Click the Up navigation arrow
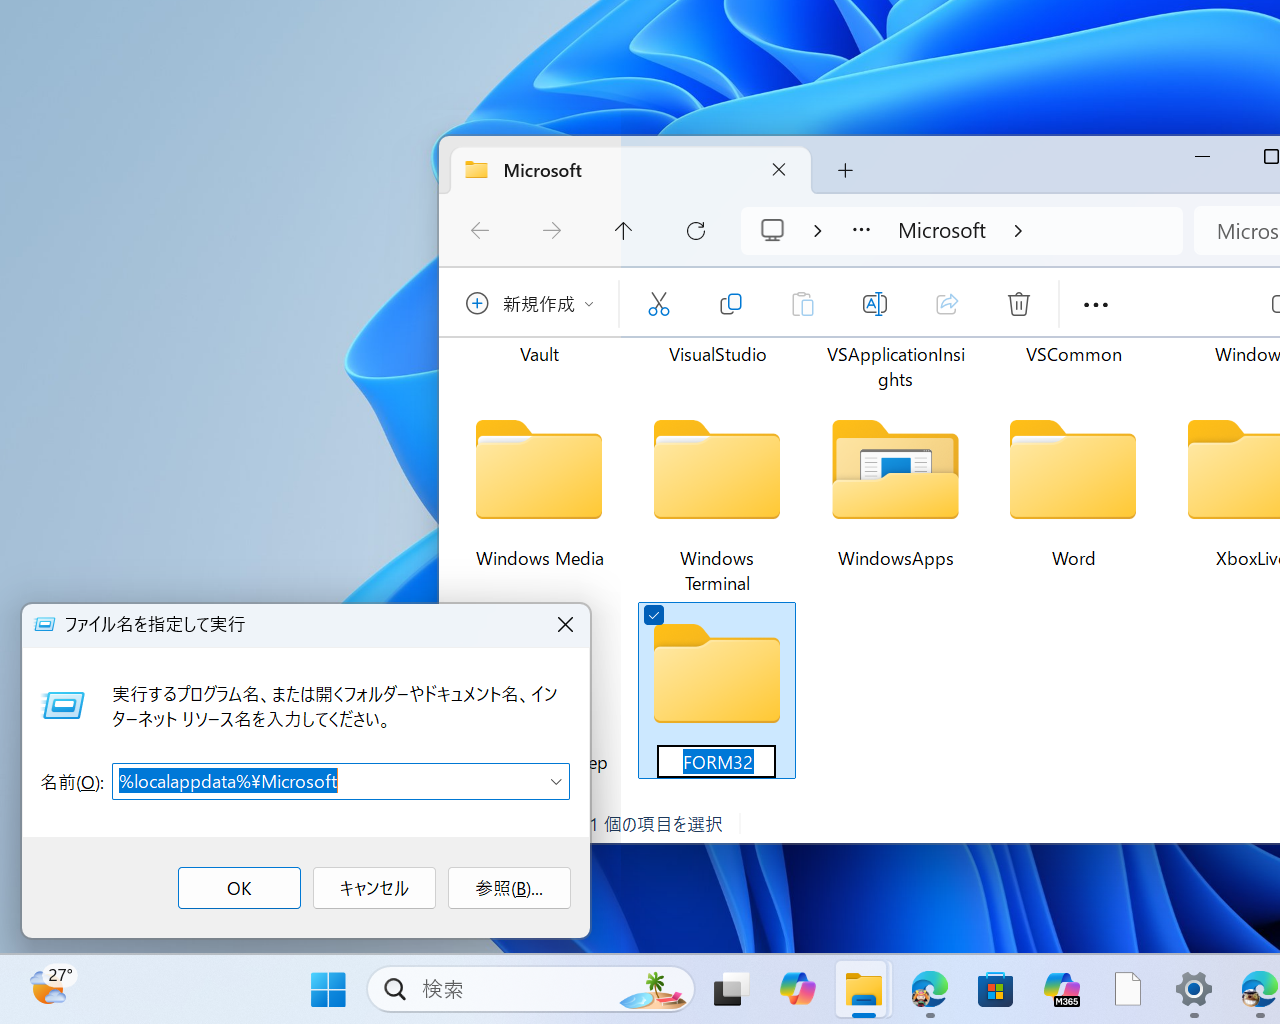The width and height of the screenshot is (1280, 1024). (623, 230)
